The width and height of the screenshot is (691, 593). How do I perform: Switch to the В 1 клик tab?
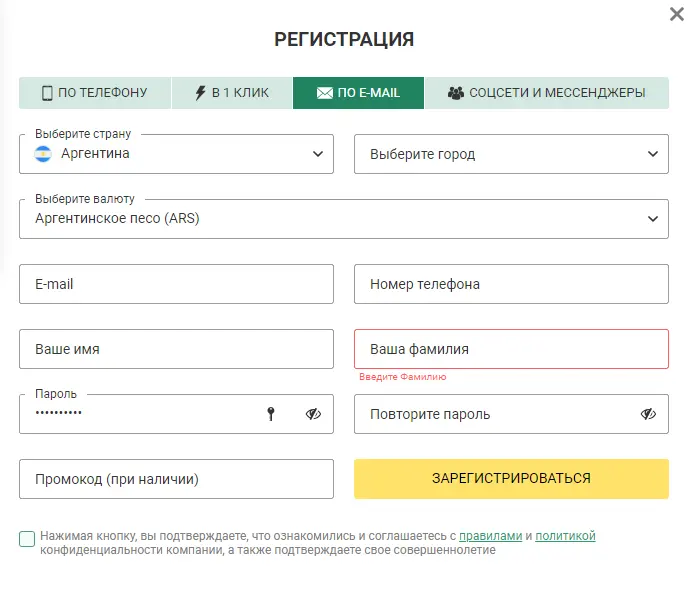(x=232, y=93)
